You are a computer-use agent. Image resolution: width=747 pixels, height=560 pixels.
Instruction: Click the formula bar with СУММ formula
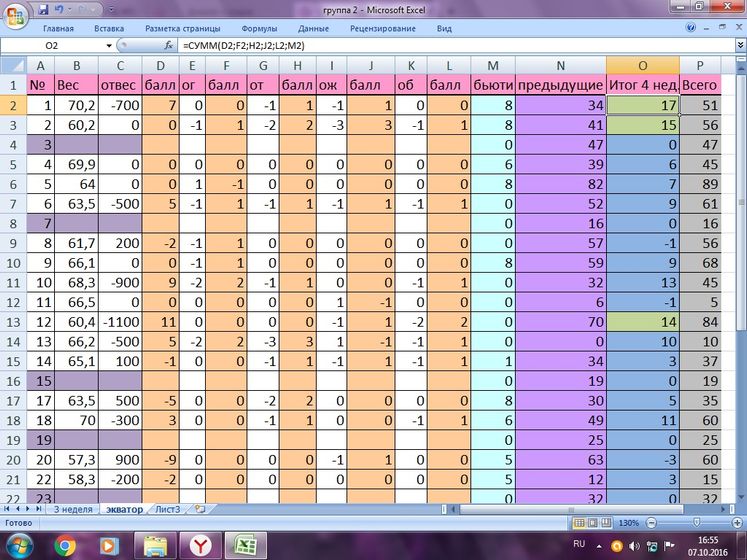[x=455, y=46]
